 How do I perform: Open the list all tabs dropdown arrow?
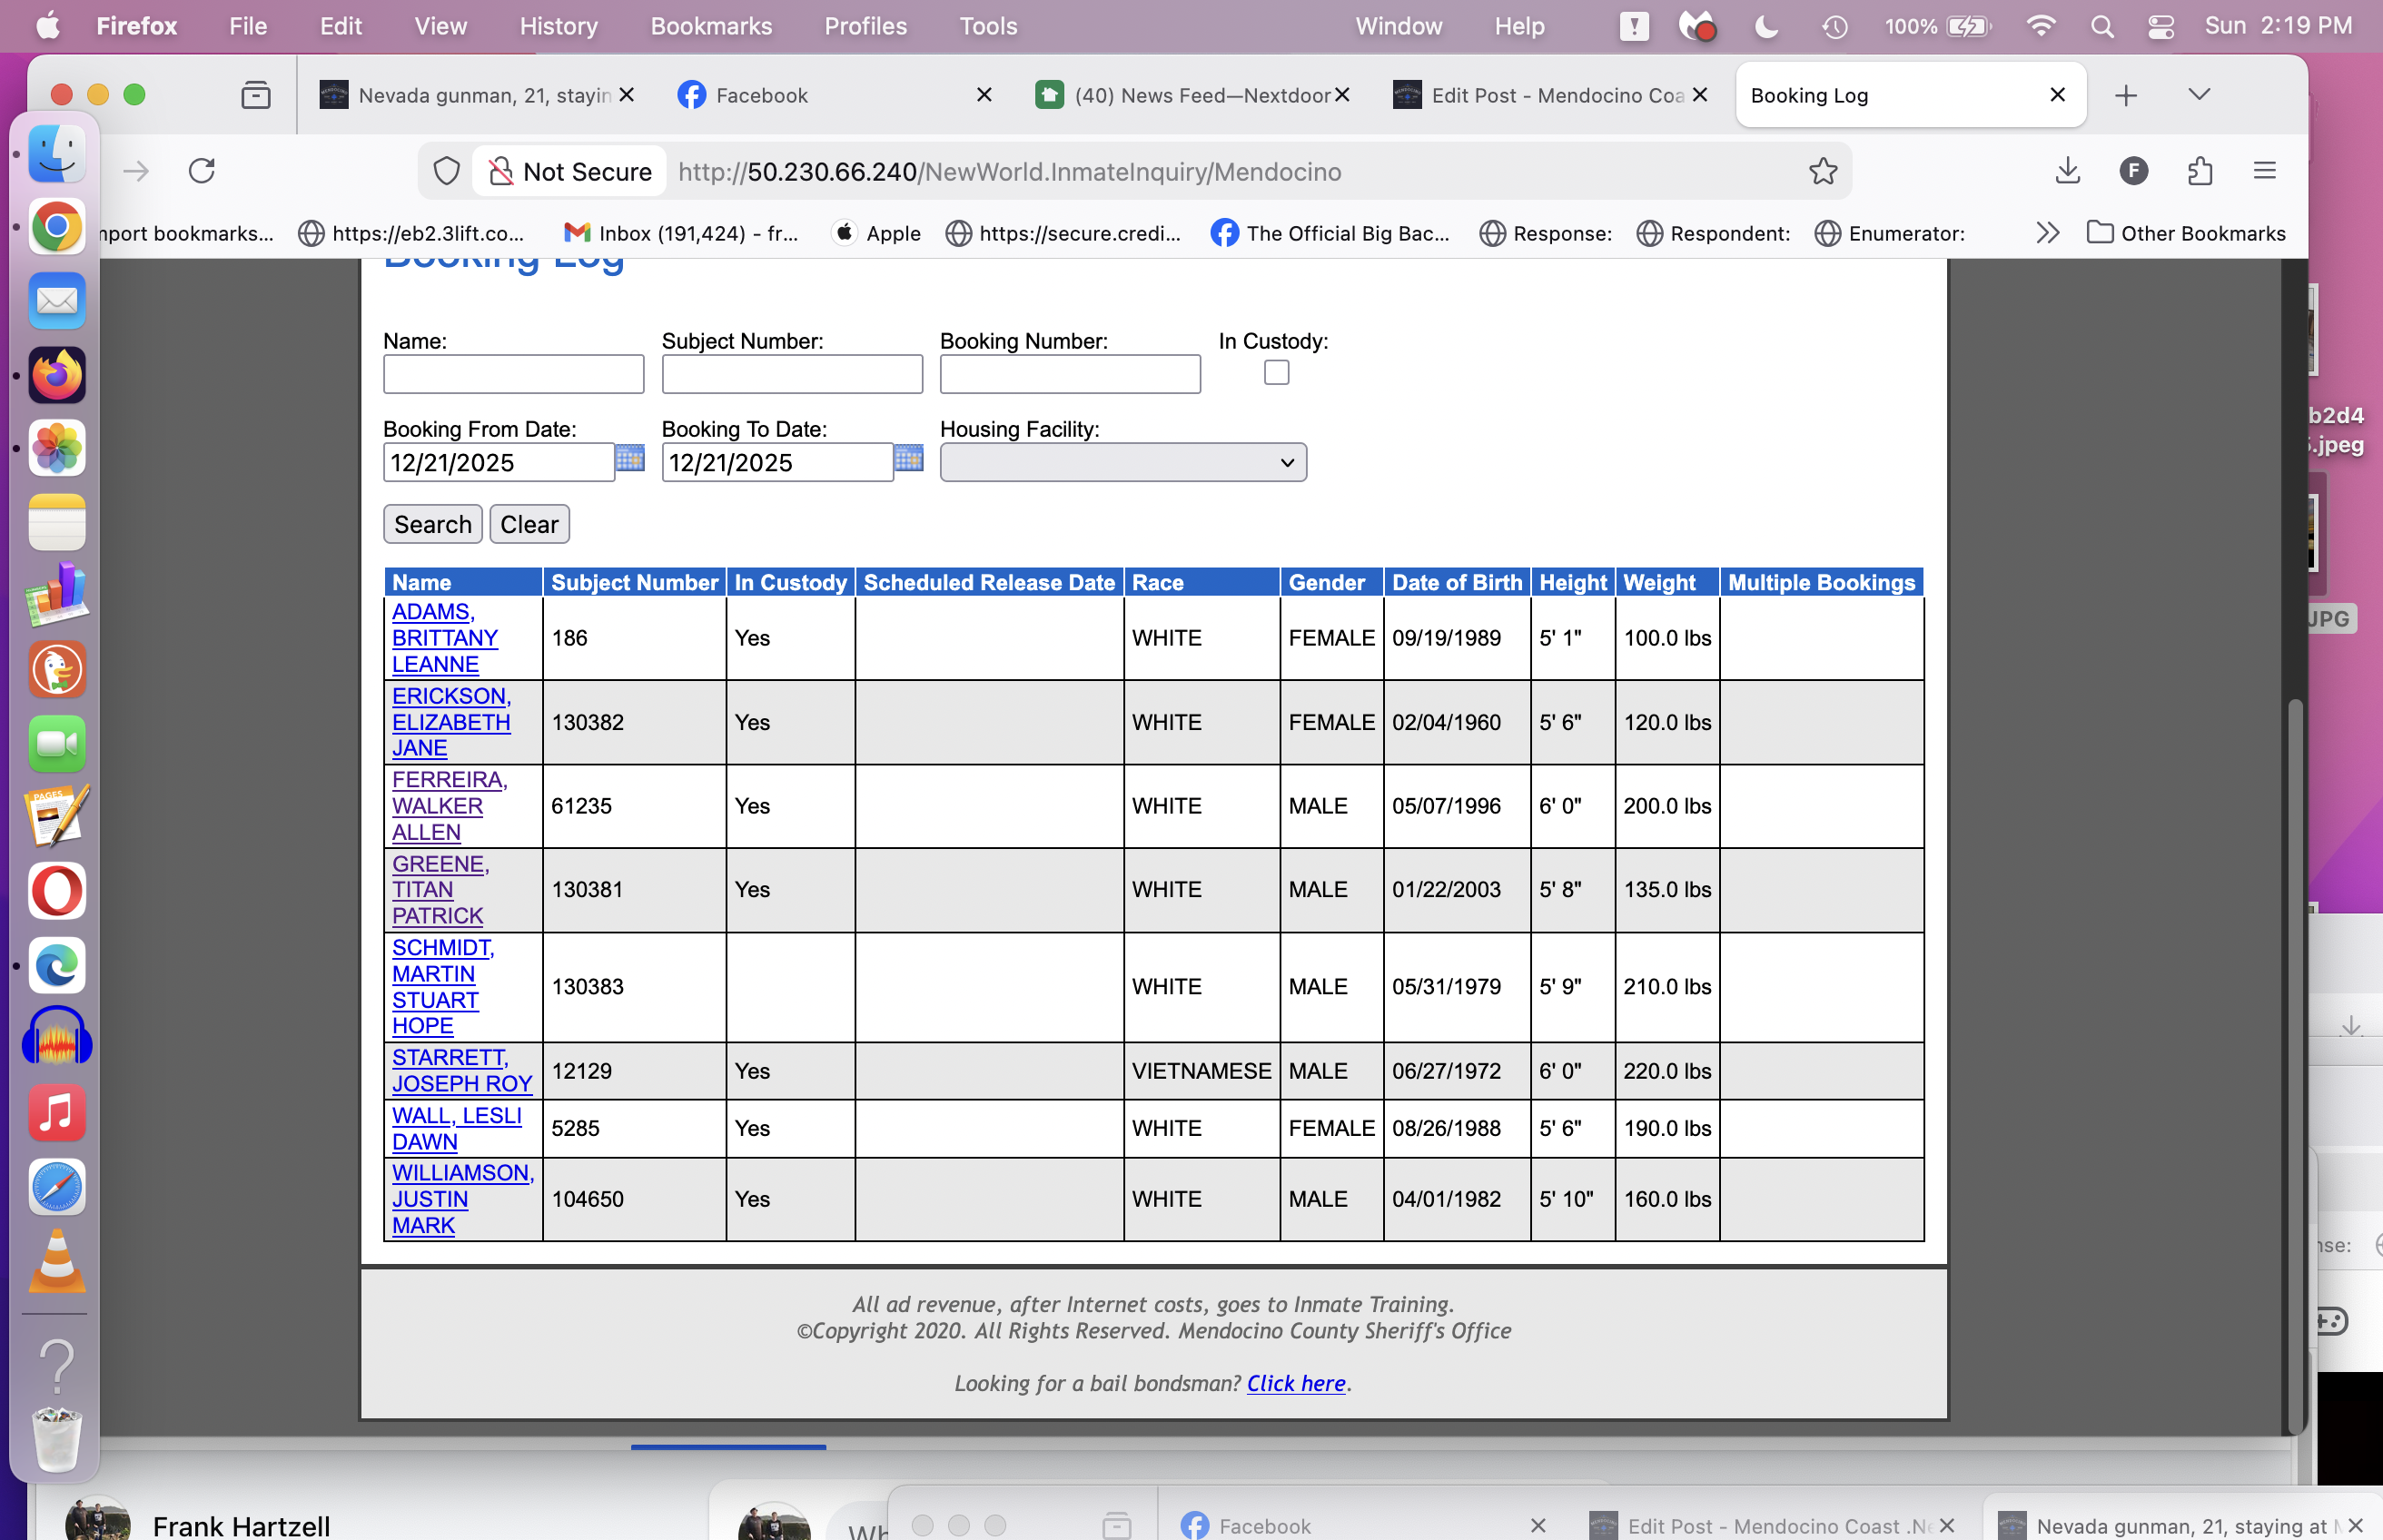(x=2198, y=95)
